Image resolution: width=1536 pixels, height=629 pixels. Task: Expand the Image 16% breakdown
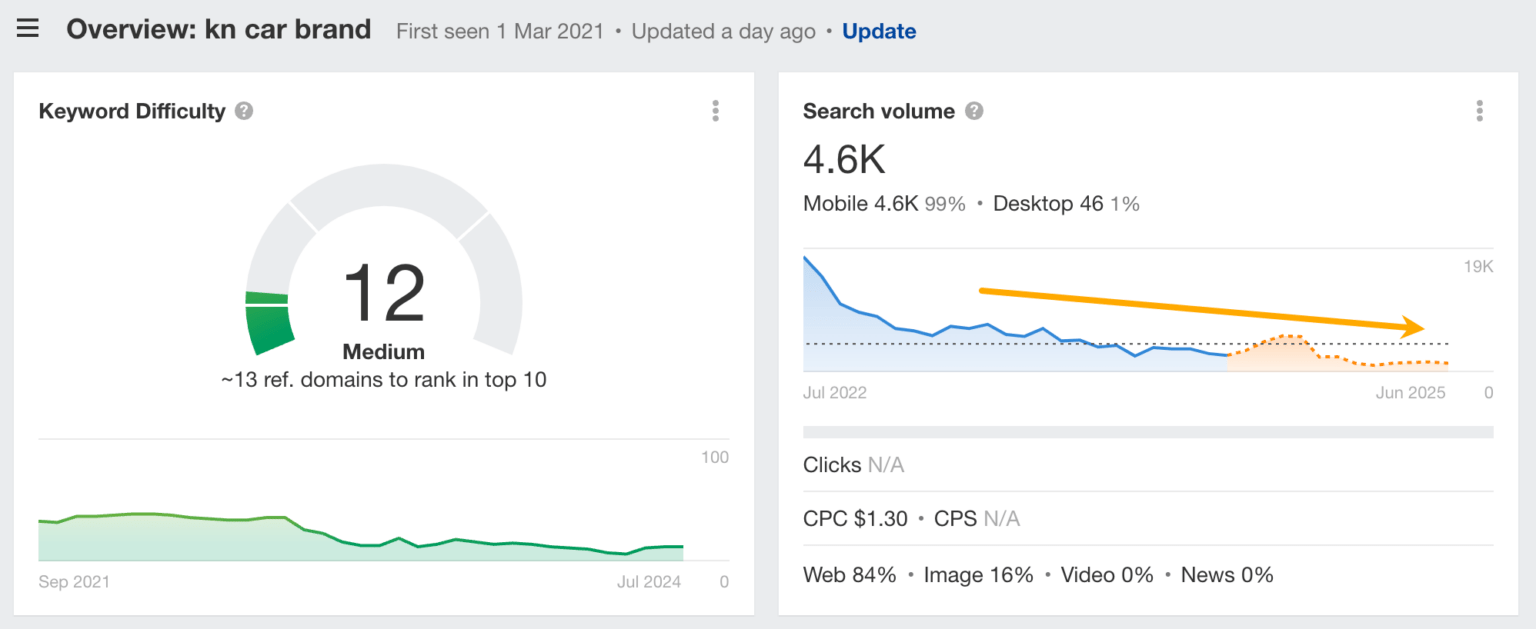(x=979, y=575)
